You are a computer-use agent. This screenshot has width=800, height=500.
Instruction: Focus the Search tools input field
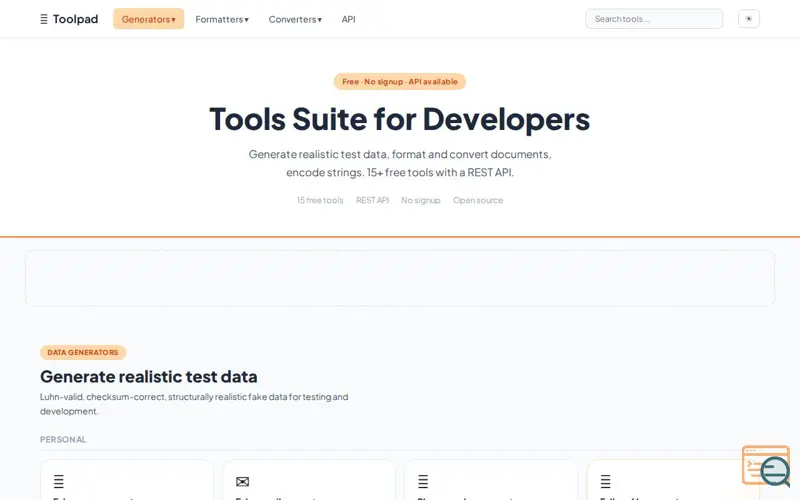click(x=654, y=19)
